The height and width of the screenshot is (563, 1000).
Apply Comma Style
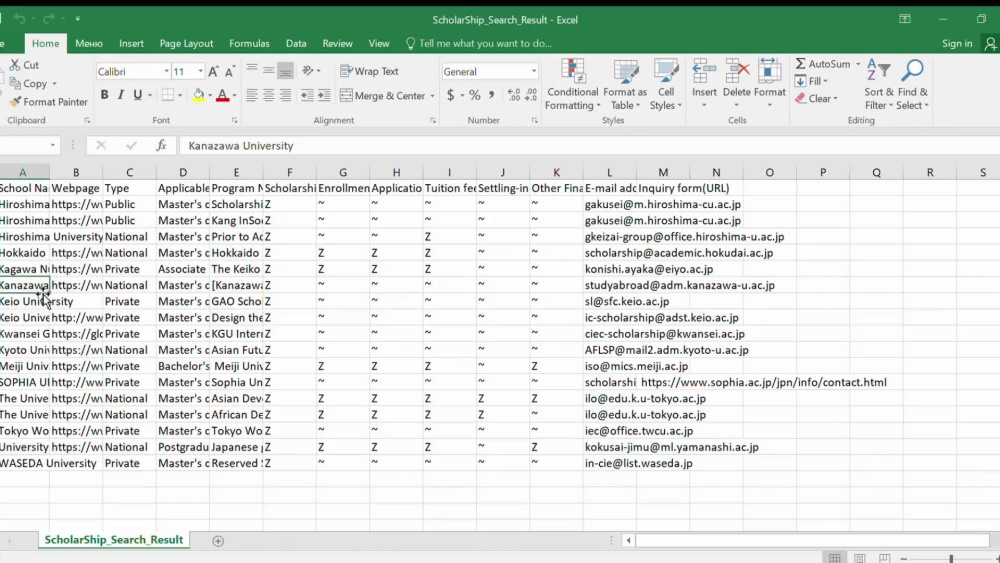pyautogui.click(x=491, y=95)
